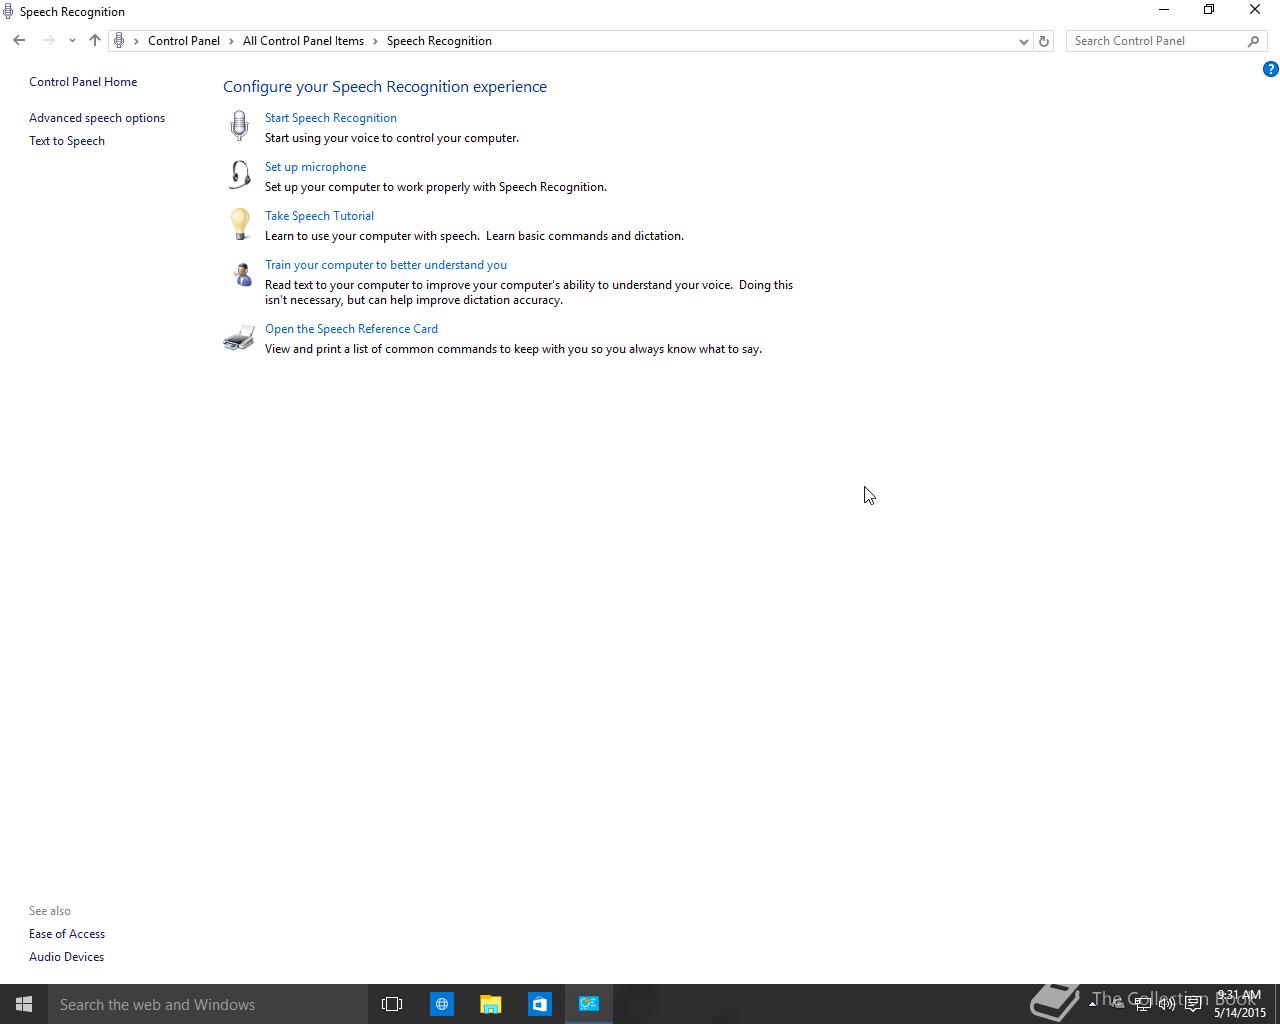The image size is (1280, 1024).
Task: Click All Control Panel Items breadcrumb
Action: (x=303, y=41)
